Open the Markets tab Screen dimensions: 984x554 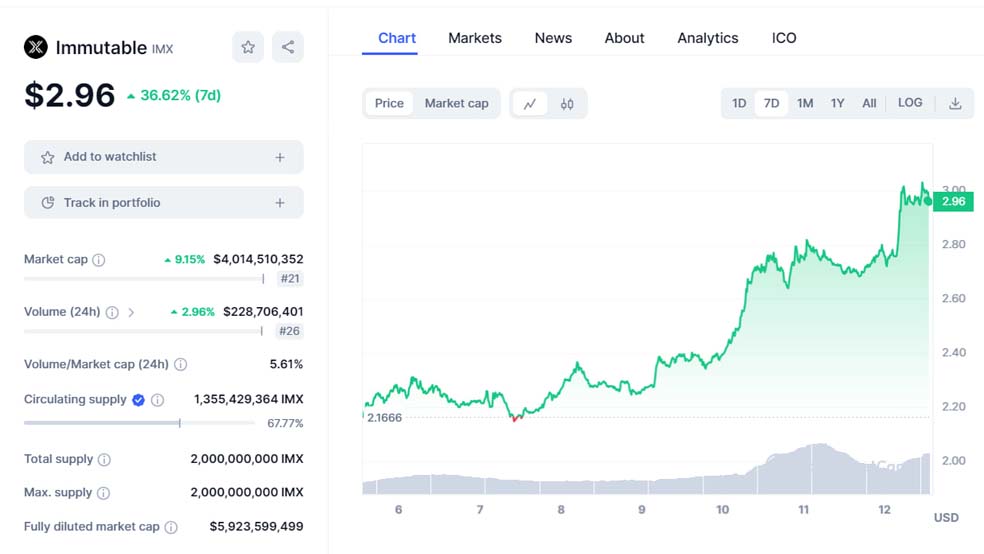[x=475, y=38]
